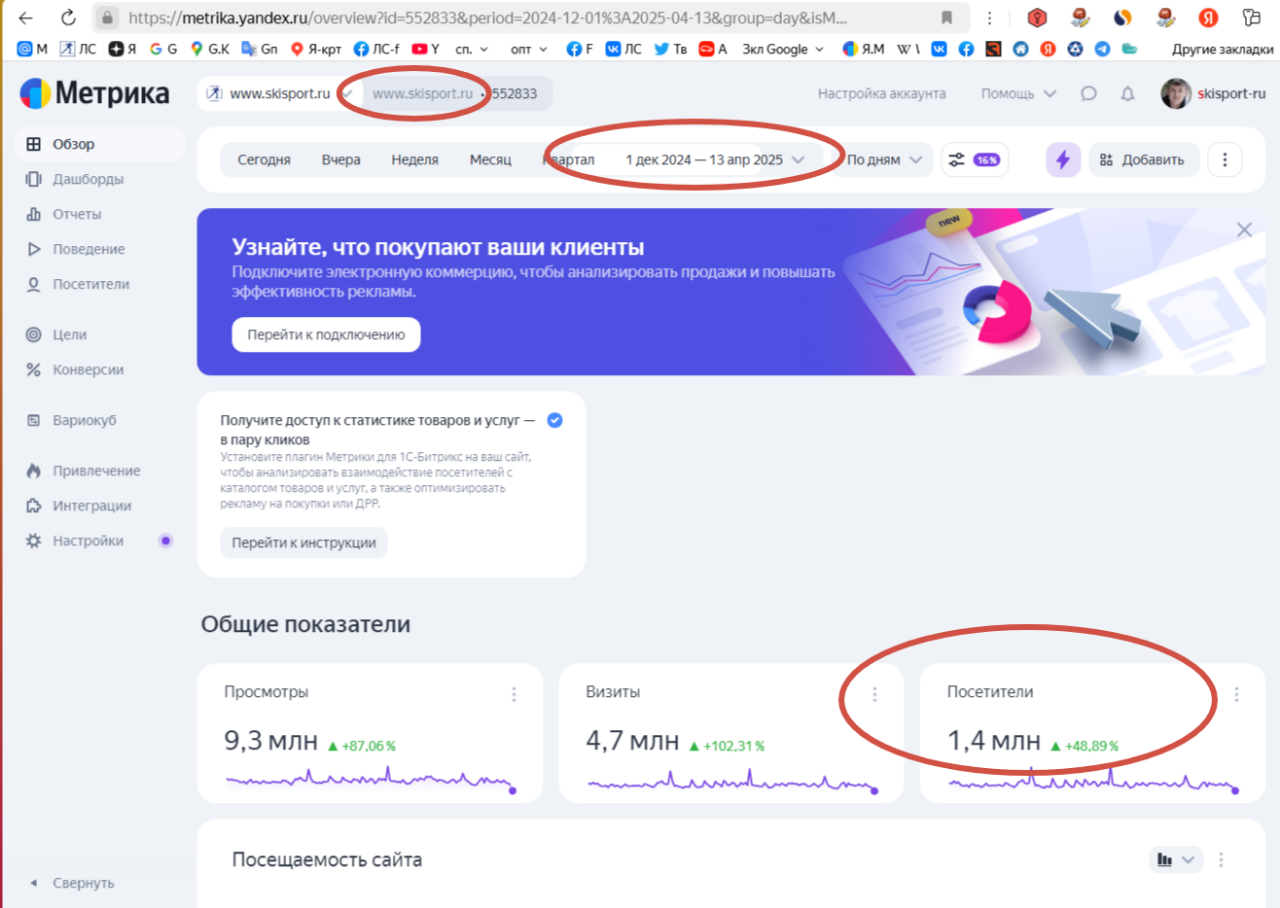1280x908 pixels.
Task: Open browser menu with three vertical dots
Action: [989, 17]
